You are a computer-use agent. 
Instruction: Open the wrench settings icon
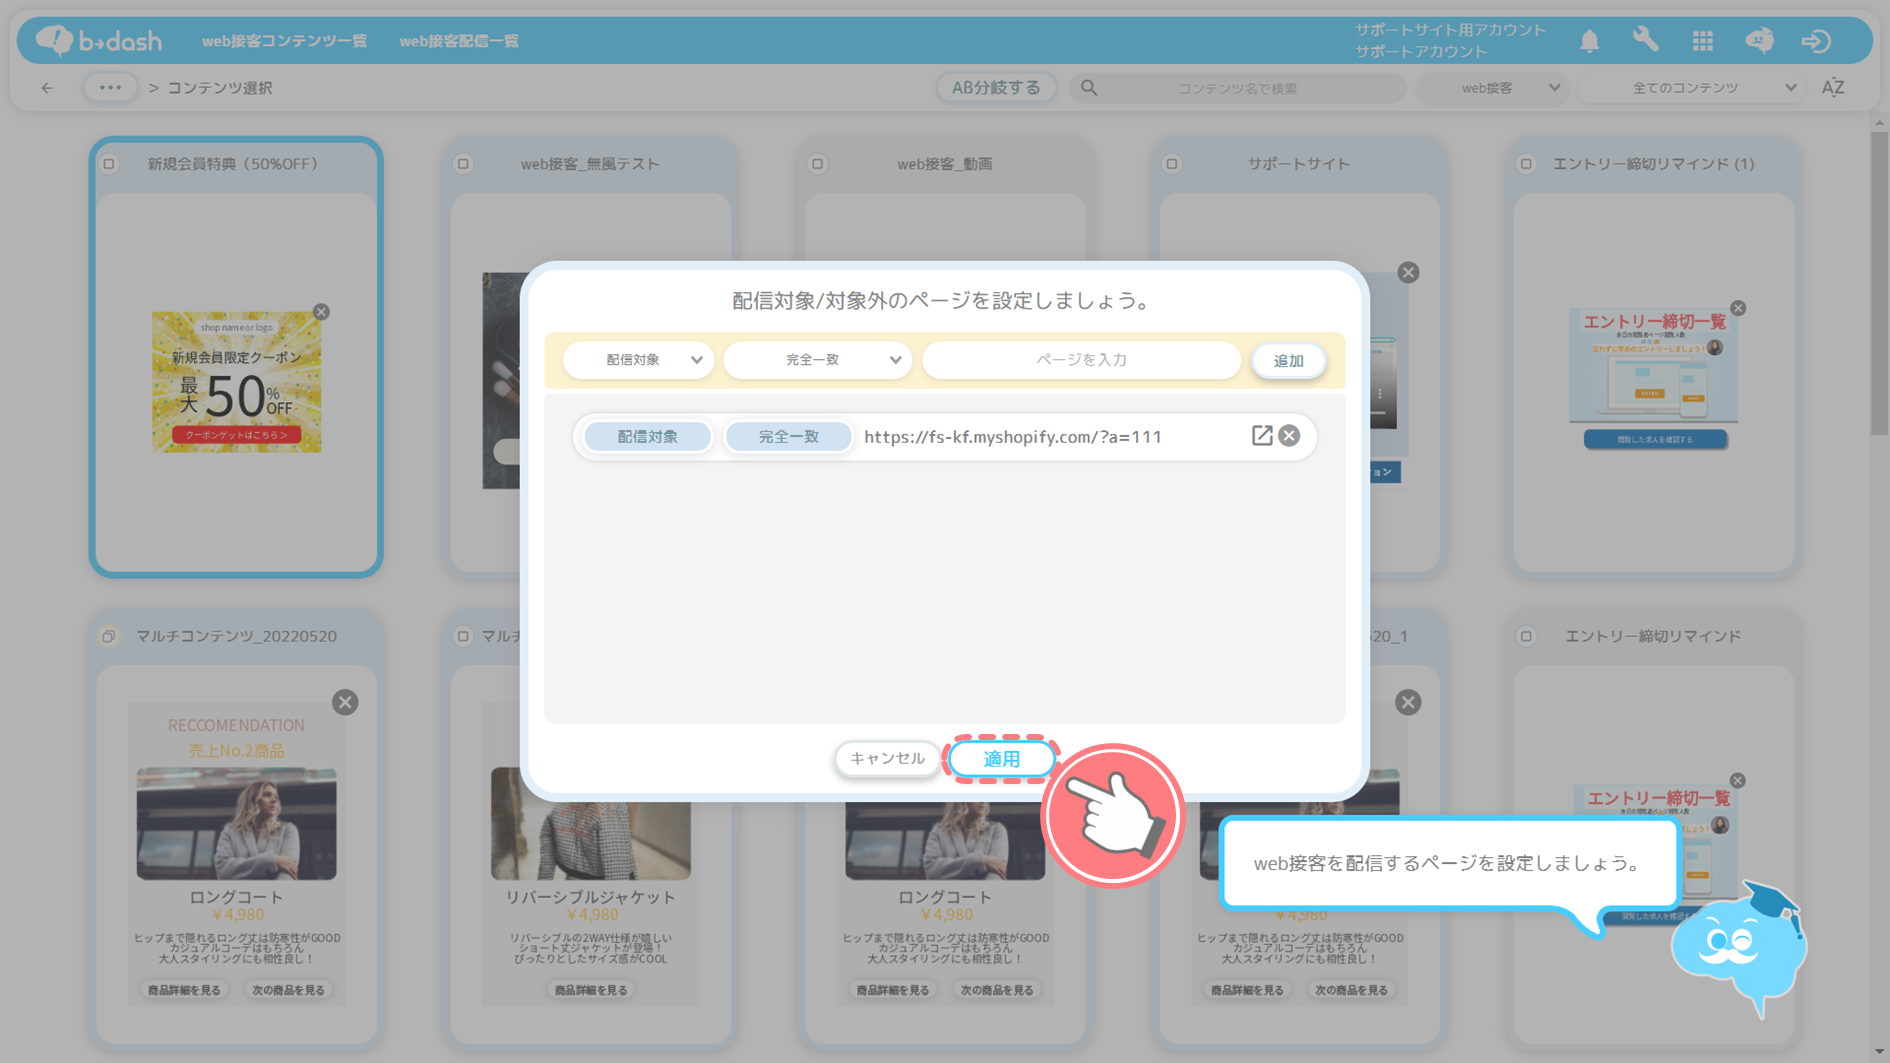[x=1645, y=40]
